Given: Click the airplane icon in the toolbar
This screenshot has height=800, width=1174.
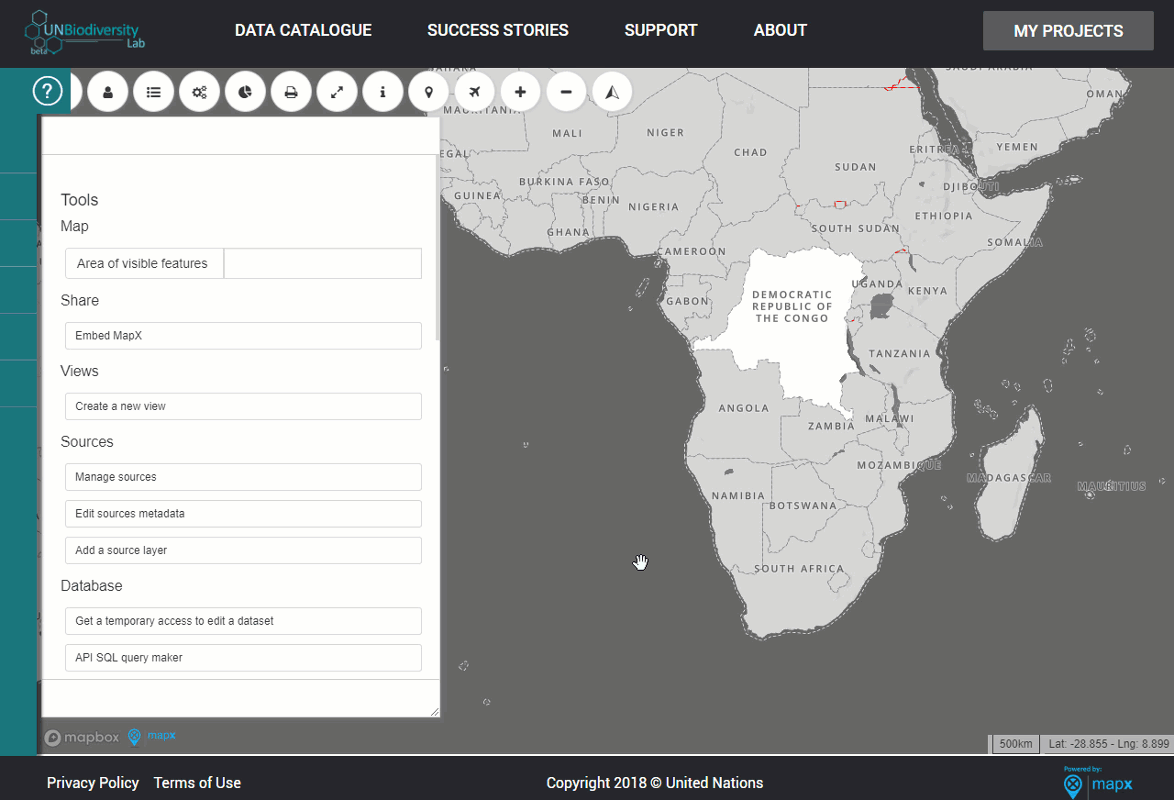Looking at the screenshot, I should point(475,92).
